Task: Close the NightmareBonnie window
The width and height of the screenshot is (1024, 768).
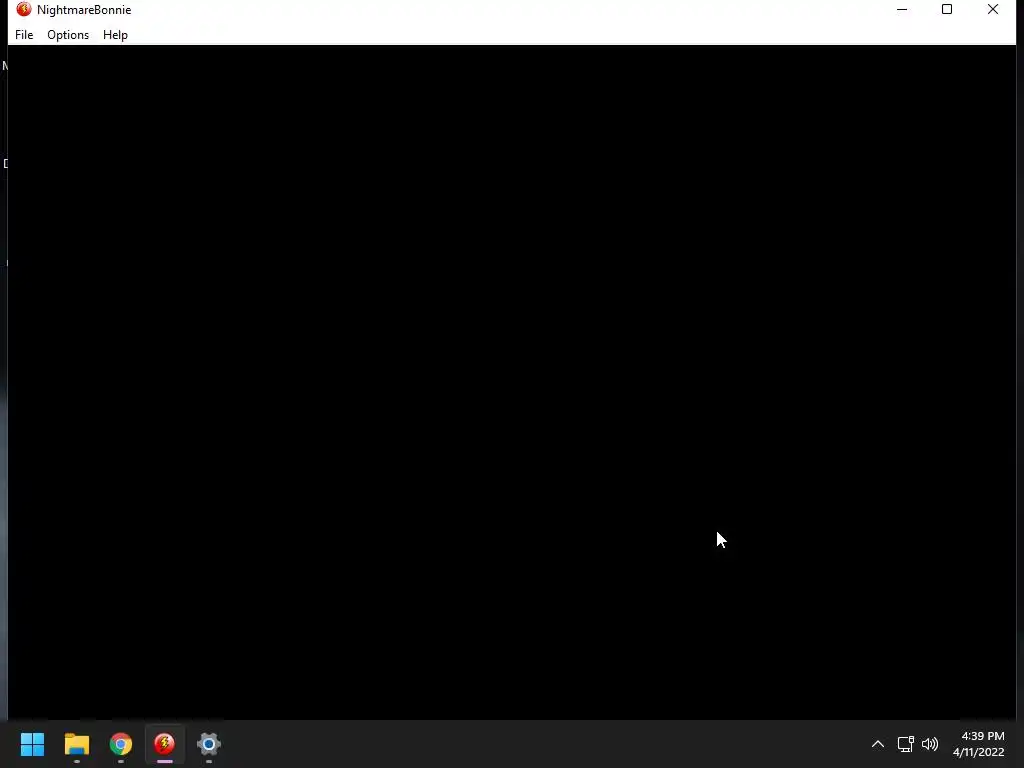Action: tap(993, 9)
